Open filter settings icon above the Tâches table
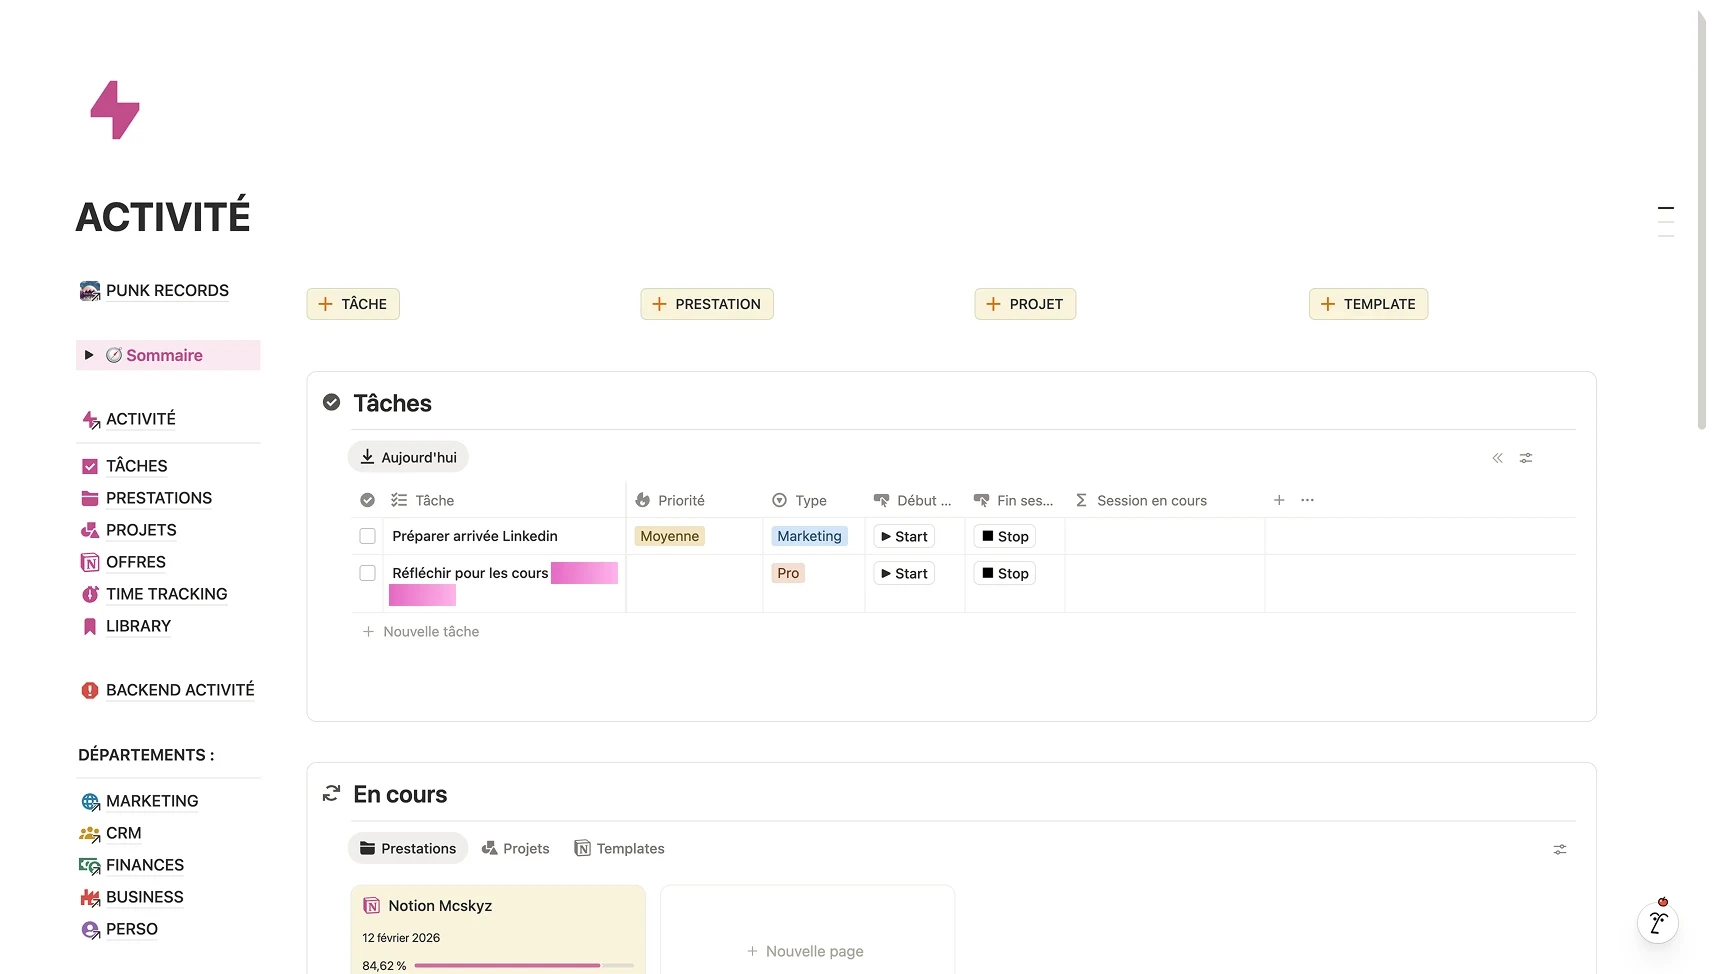Image resolution: width=1732 pixels, height=974 pixels. pos(1526,458)
